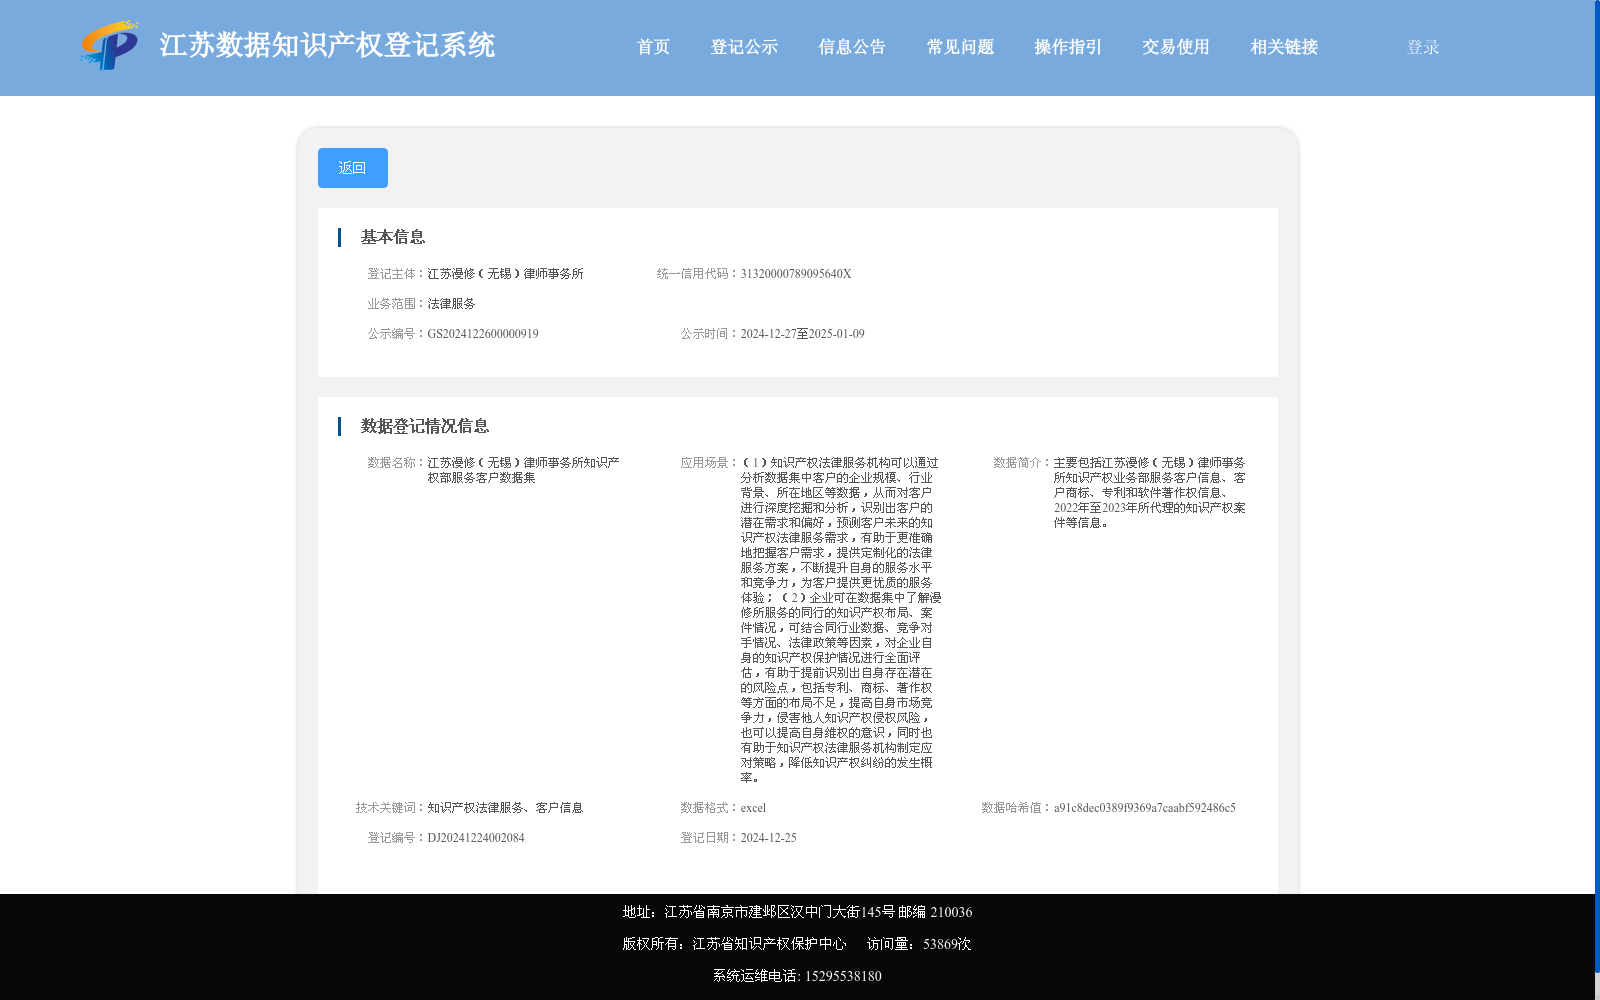Image resolution: width=1600 pixels, height=1000 pixels.
Task: Select the support phone 15295538180
Action: tap(843, 976)
